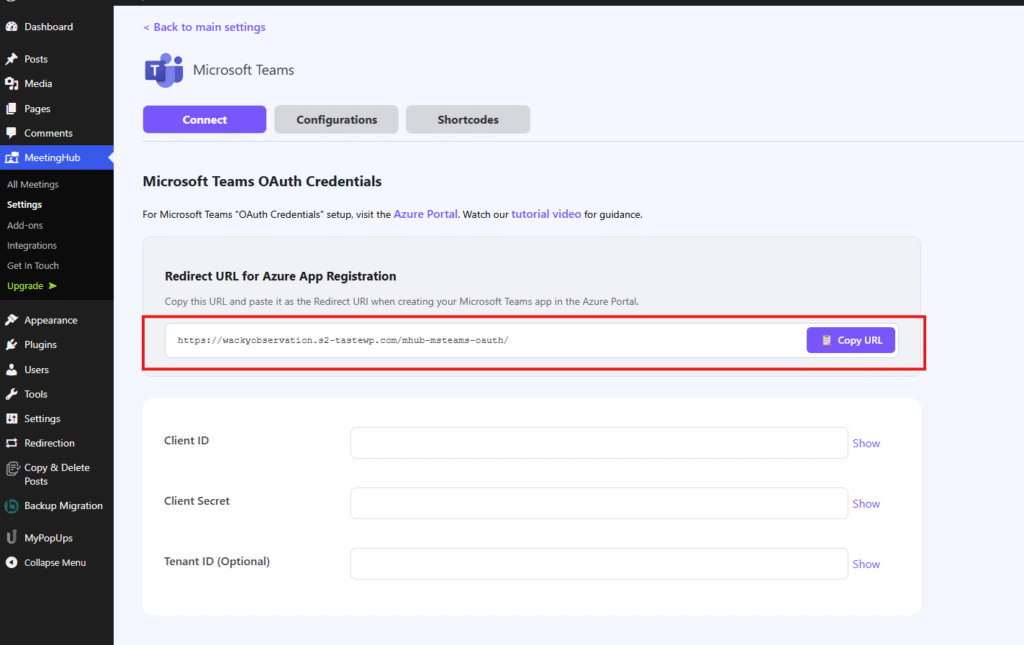Click the Posts pushpin icon

[12, 59]
